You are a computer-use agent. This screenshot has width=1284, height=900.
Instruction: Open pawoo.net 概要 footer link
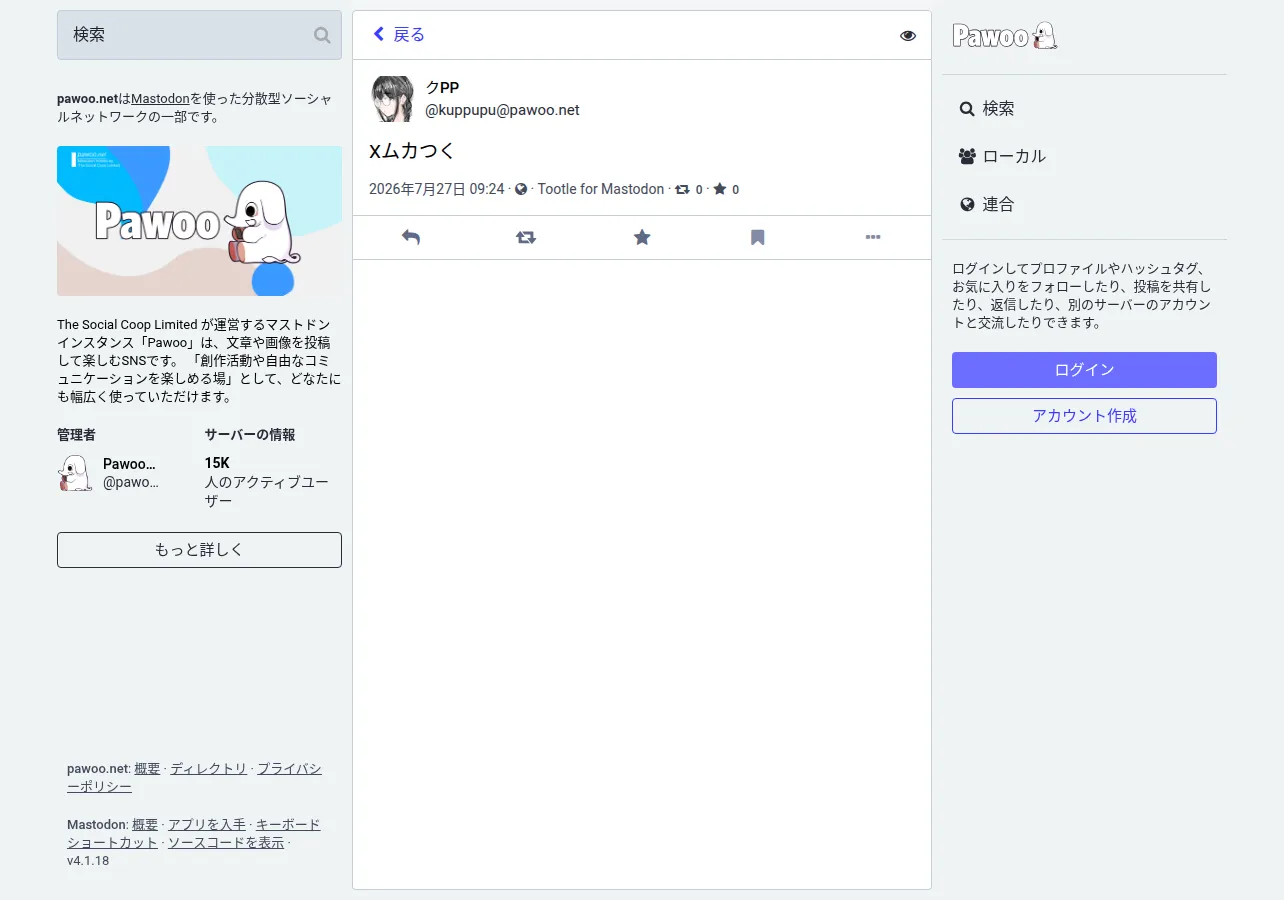coord(147,769)
